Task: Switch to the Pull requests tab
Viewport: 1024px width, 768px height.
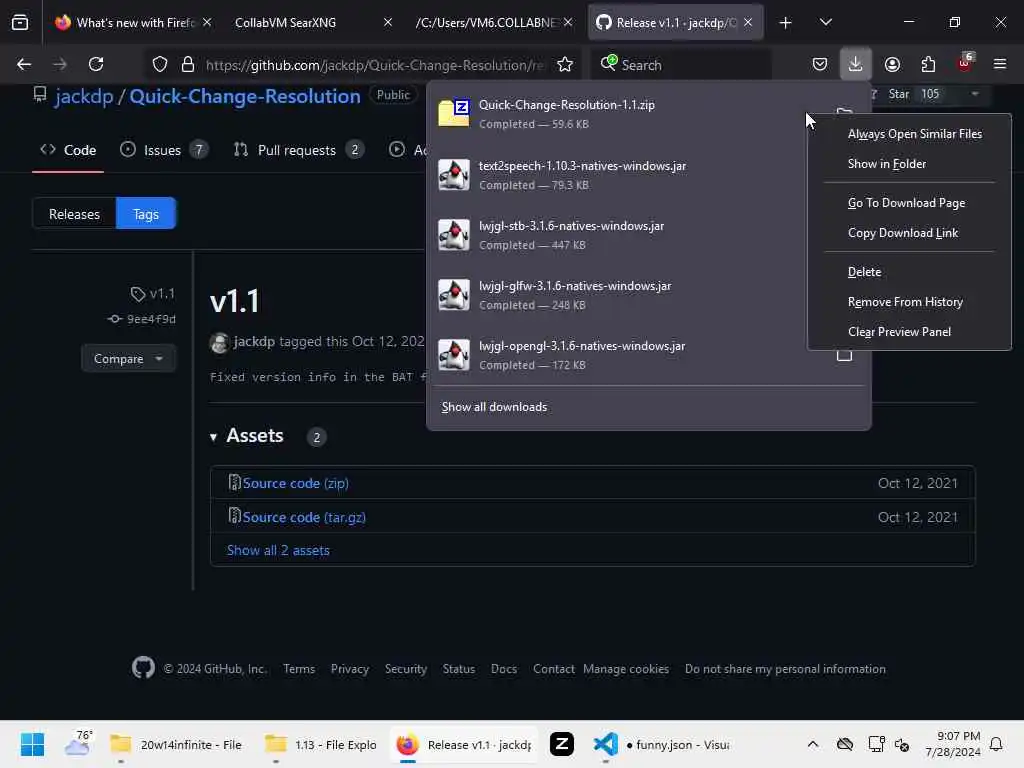Action: coord(298,150)
